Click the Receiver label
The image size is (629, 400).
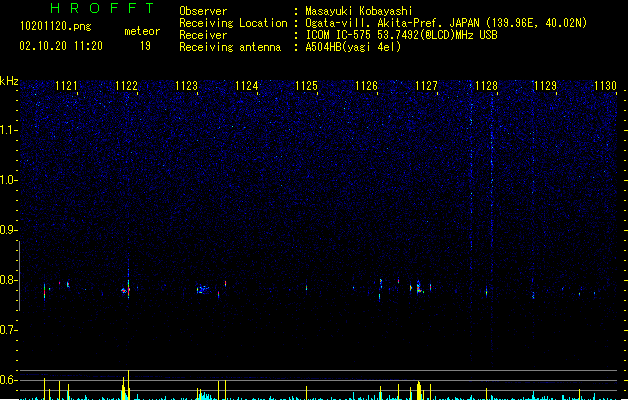click(x=203, y=35)
